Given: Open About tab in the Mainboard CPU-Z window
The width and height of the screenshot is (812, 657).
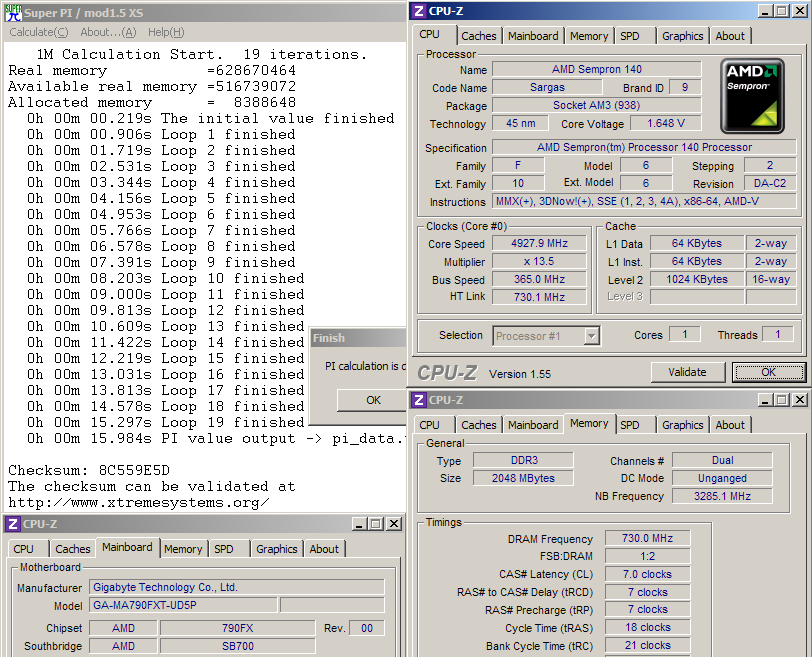Looking at the screenshot, I should [x=324, y=549].
